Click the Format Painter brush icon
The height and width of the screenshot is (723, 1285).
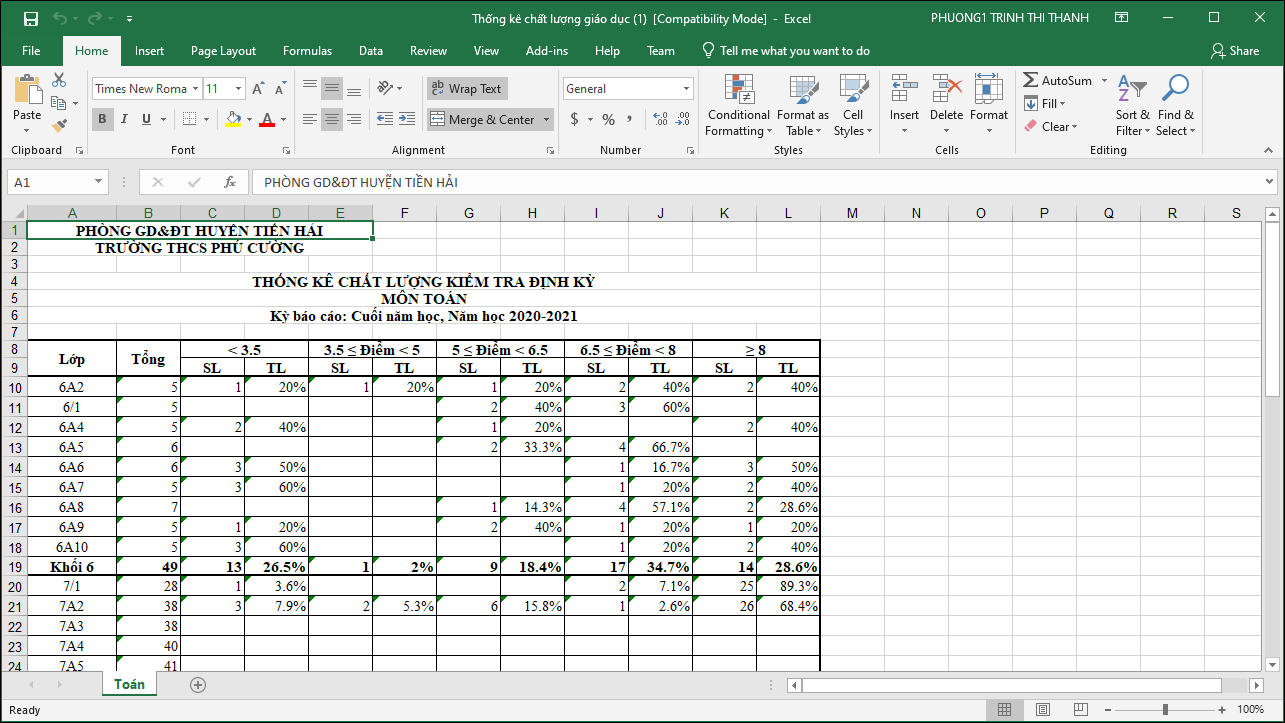59,126
